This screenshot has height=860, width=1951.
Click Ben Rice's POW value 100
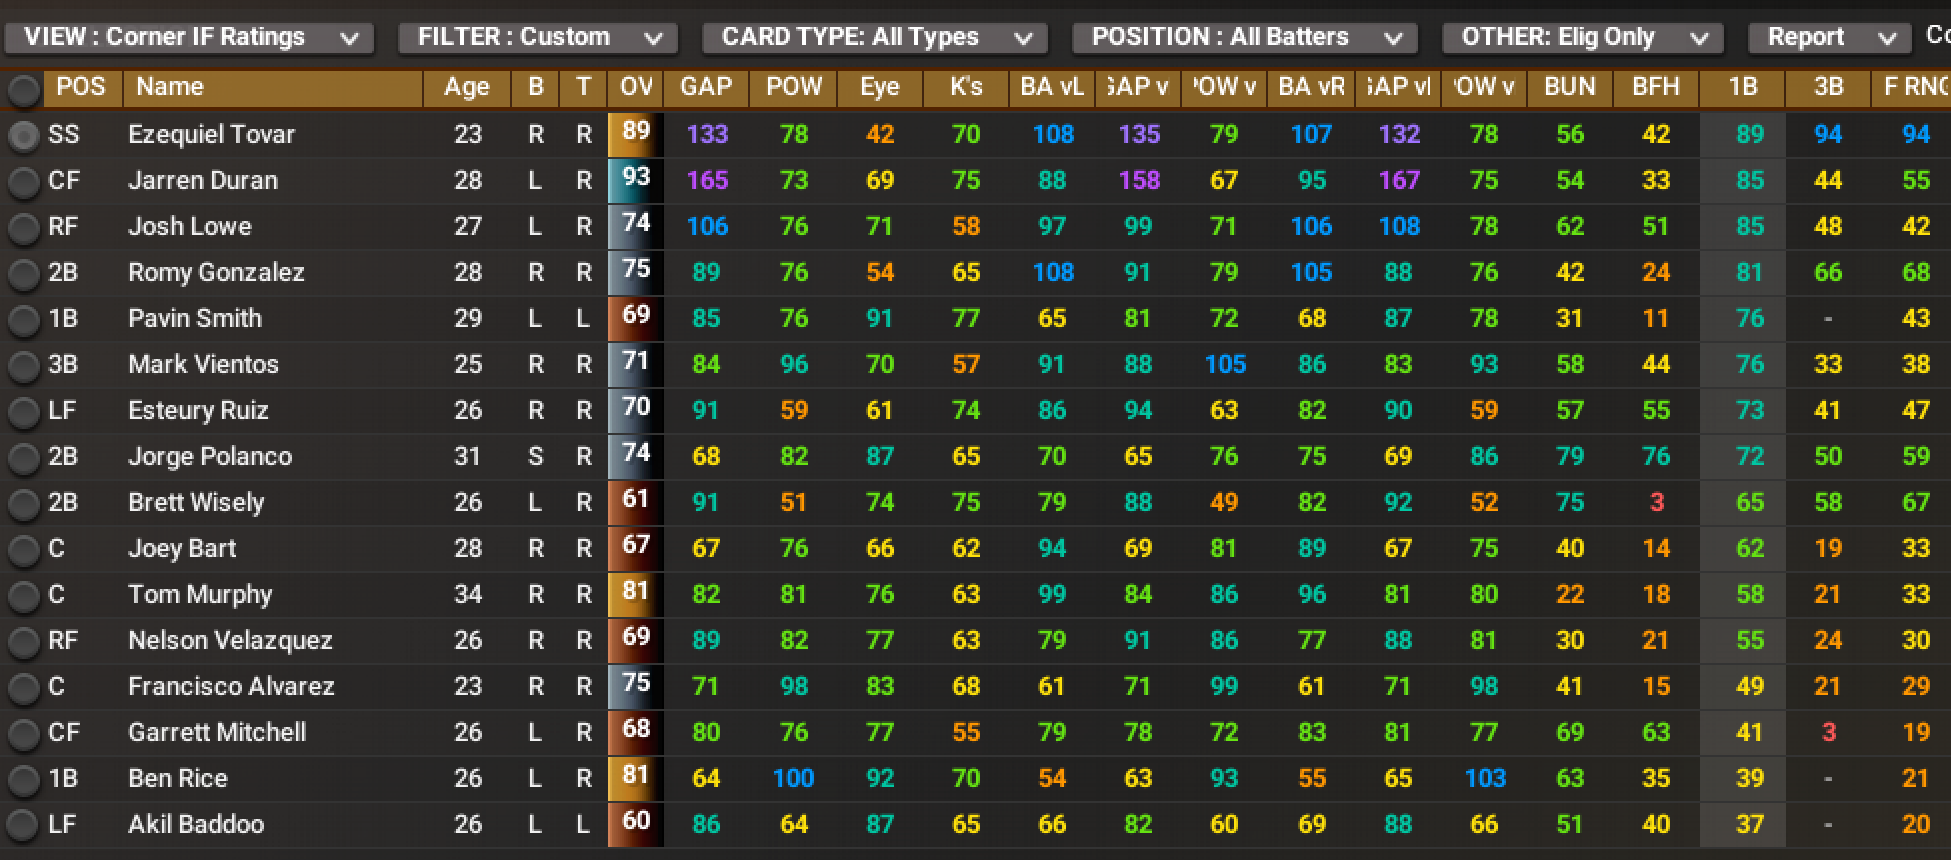(794, 779)
